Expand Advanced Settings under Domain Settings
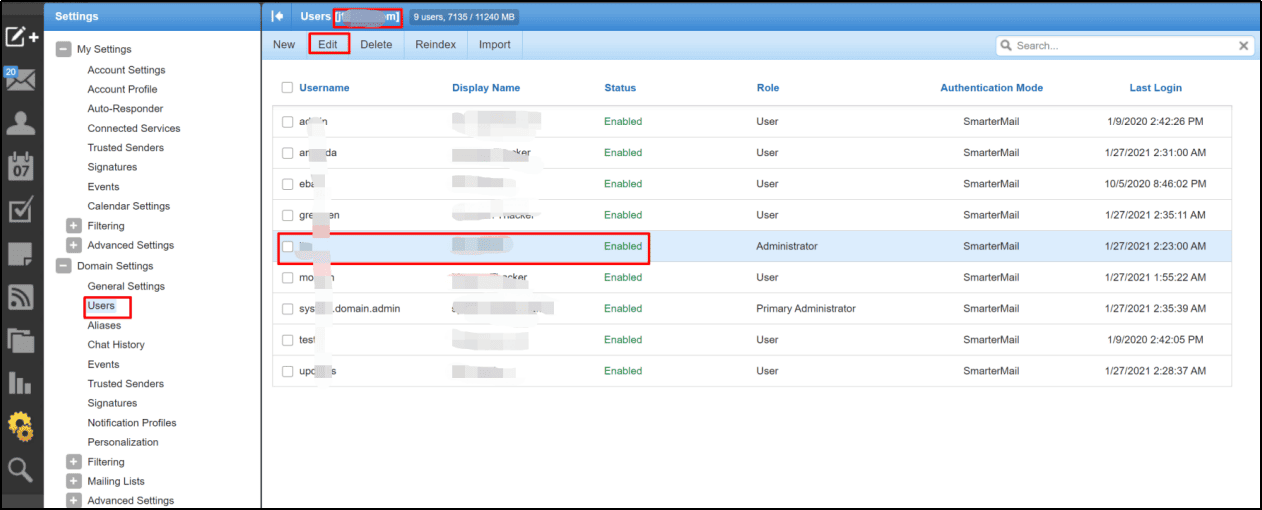Viewport: 1262px width, 510px height. tap(73, 500)
